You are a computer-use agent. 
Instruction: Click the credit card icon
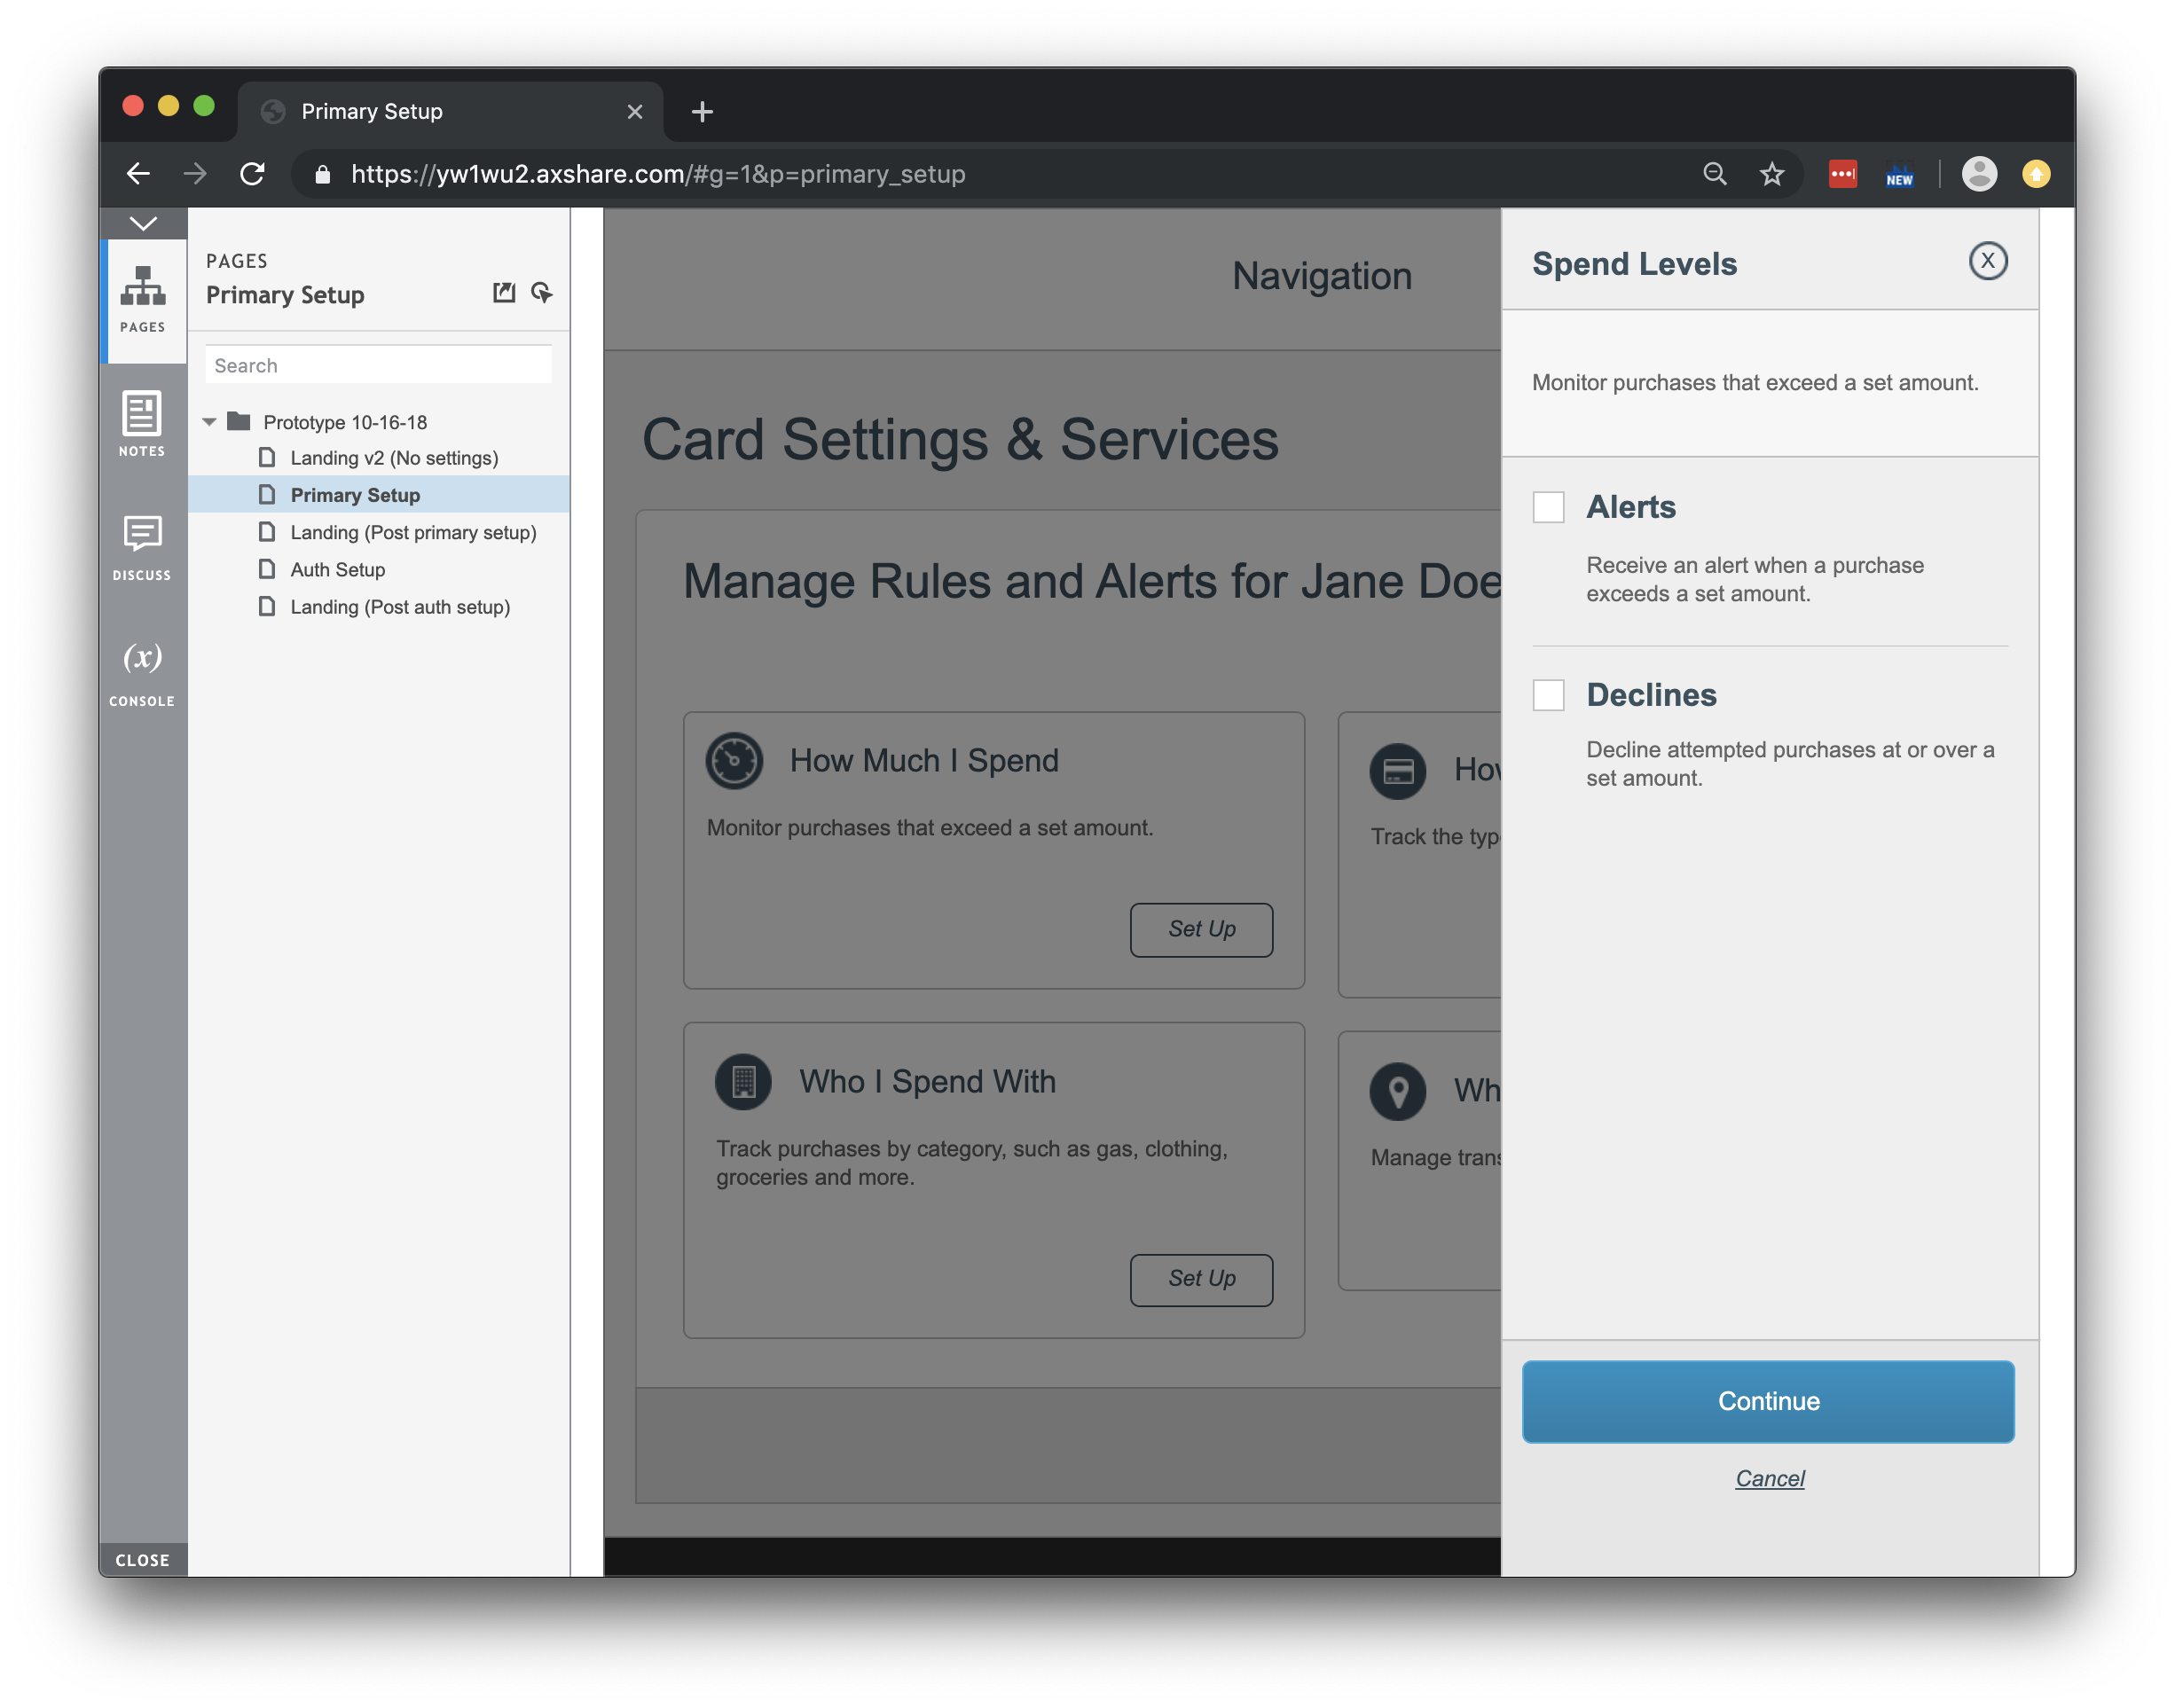pos(1398,770)
